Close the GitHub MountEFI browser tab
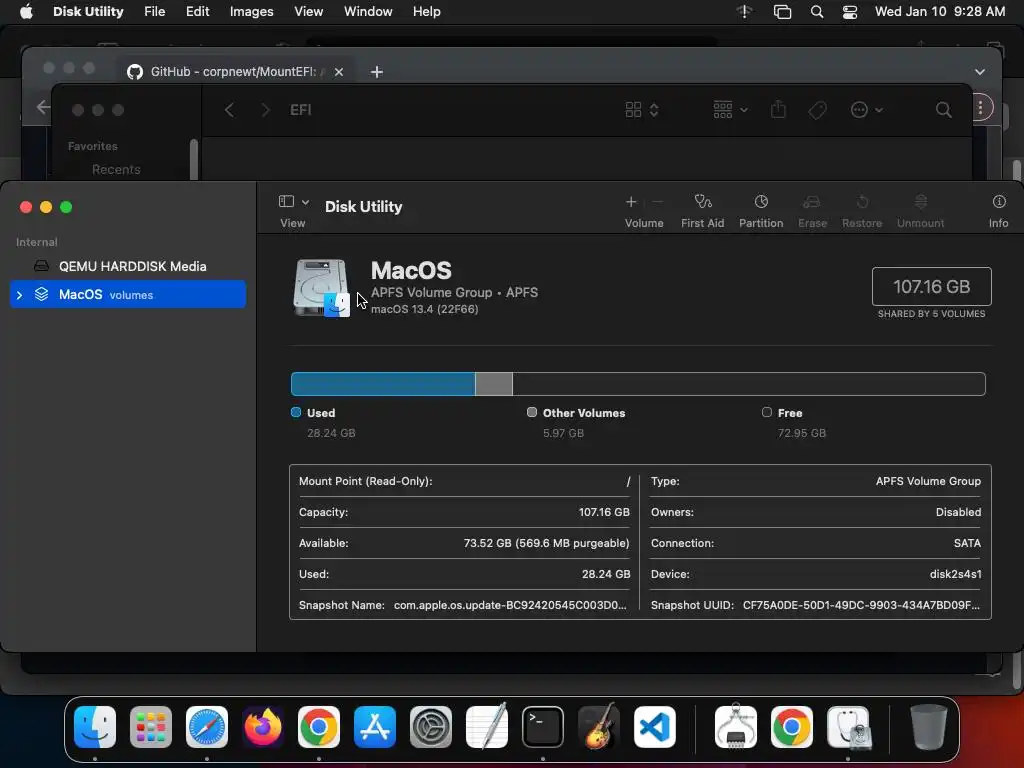Screen dimensions: 1024x768 [x=339, y=72]
